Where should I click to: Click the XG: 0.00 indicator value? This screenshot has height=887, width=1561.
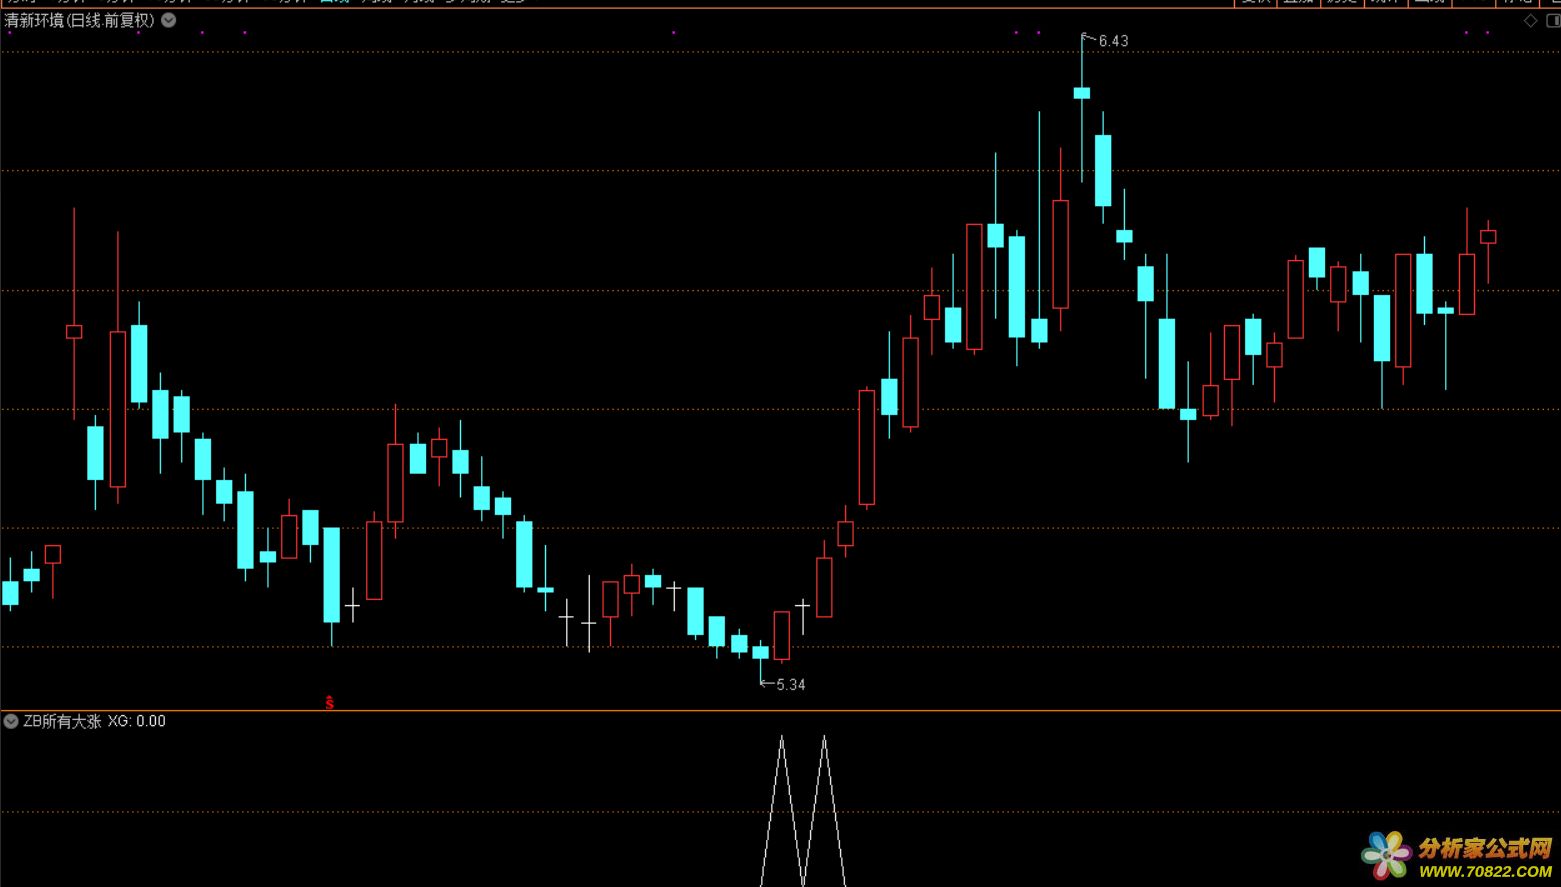click(137, 721)
